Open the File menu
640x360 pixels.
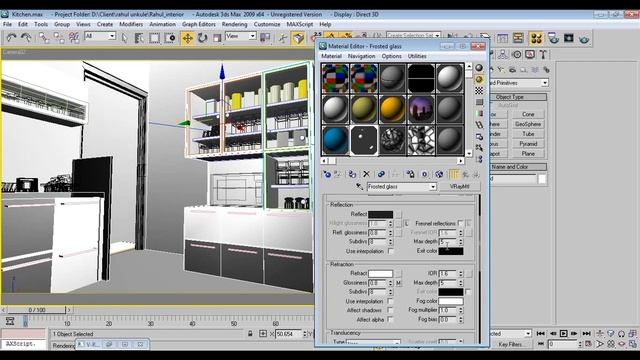(8, 24)
